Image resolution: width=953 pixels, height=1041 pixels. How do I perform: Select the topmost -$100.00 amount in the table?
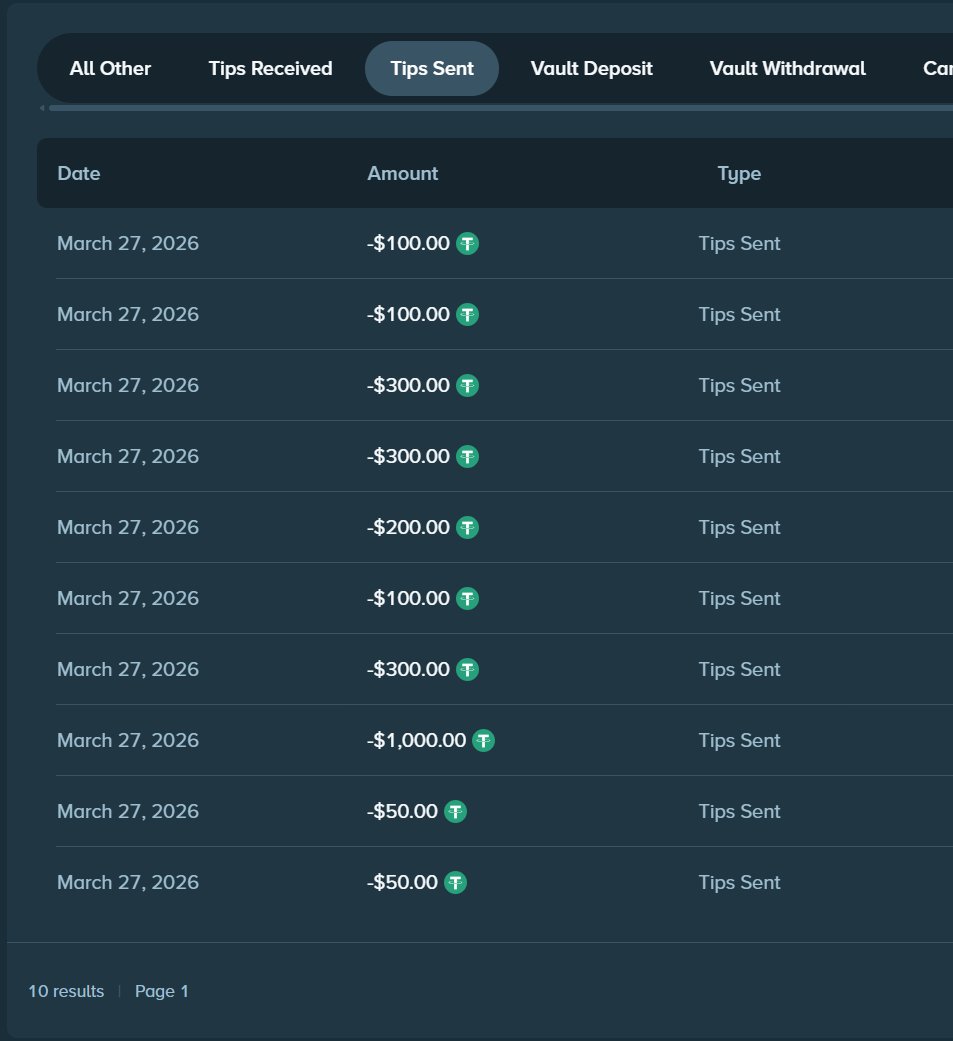coord(408,244)
